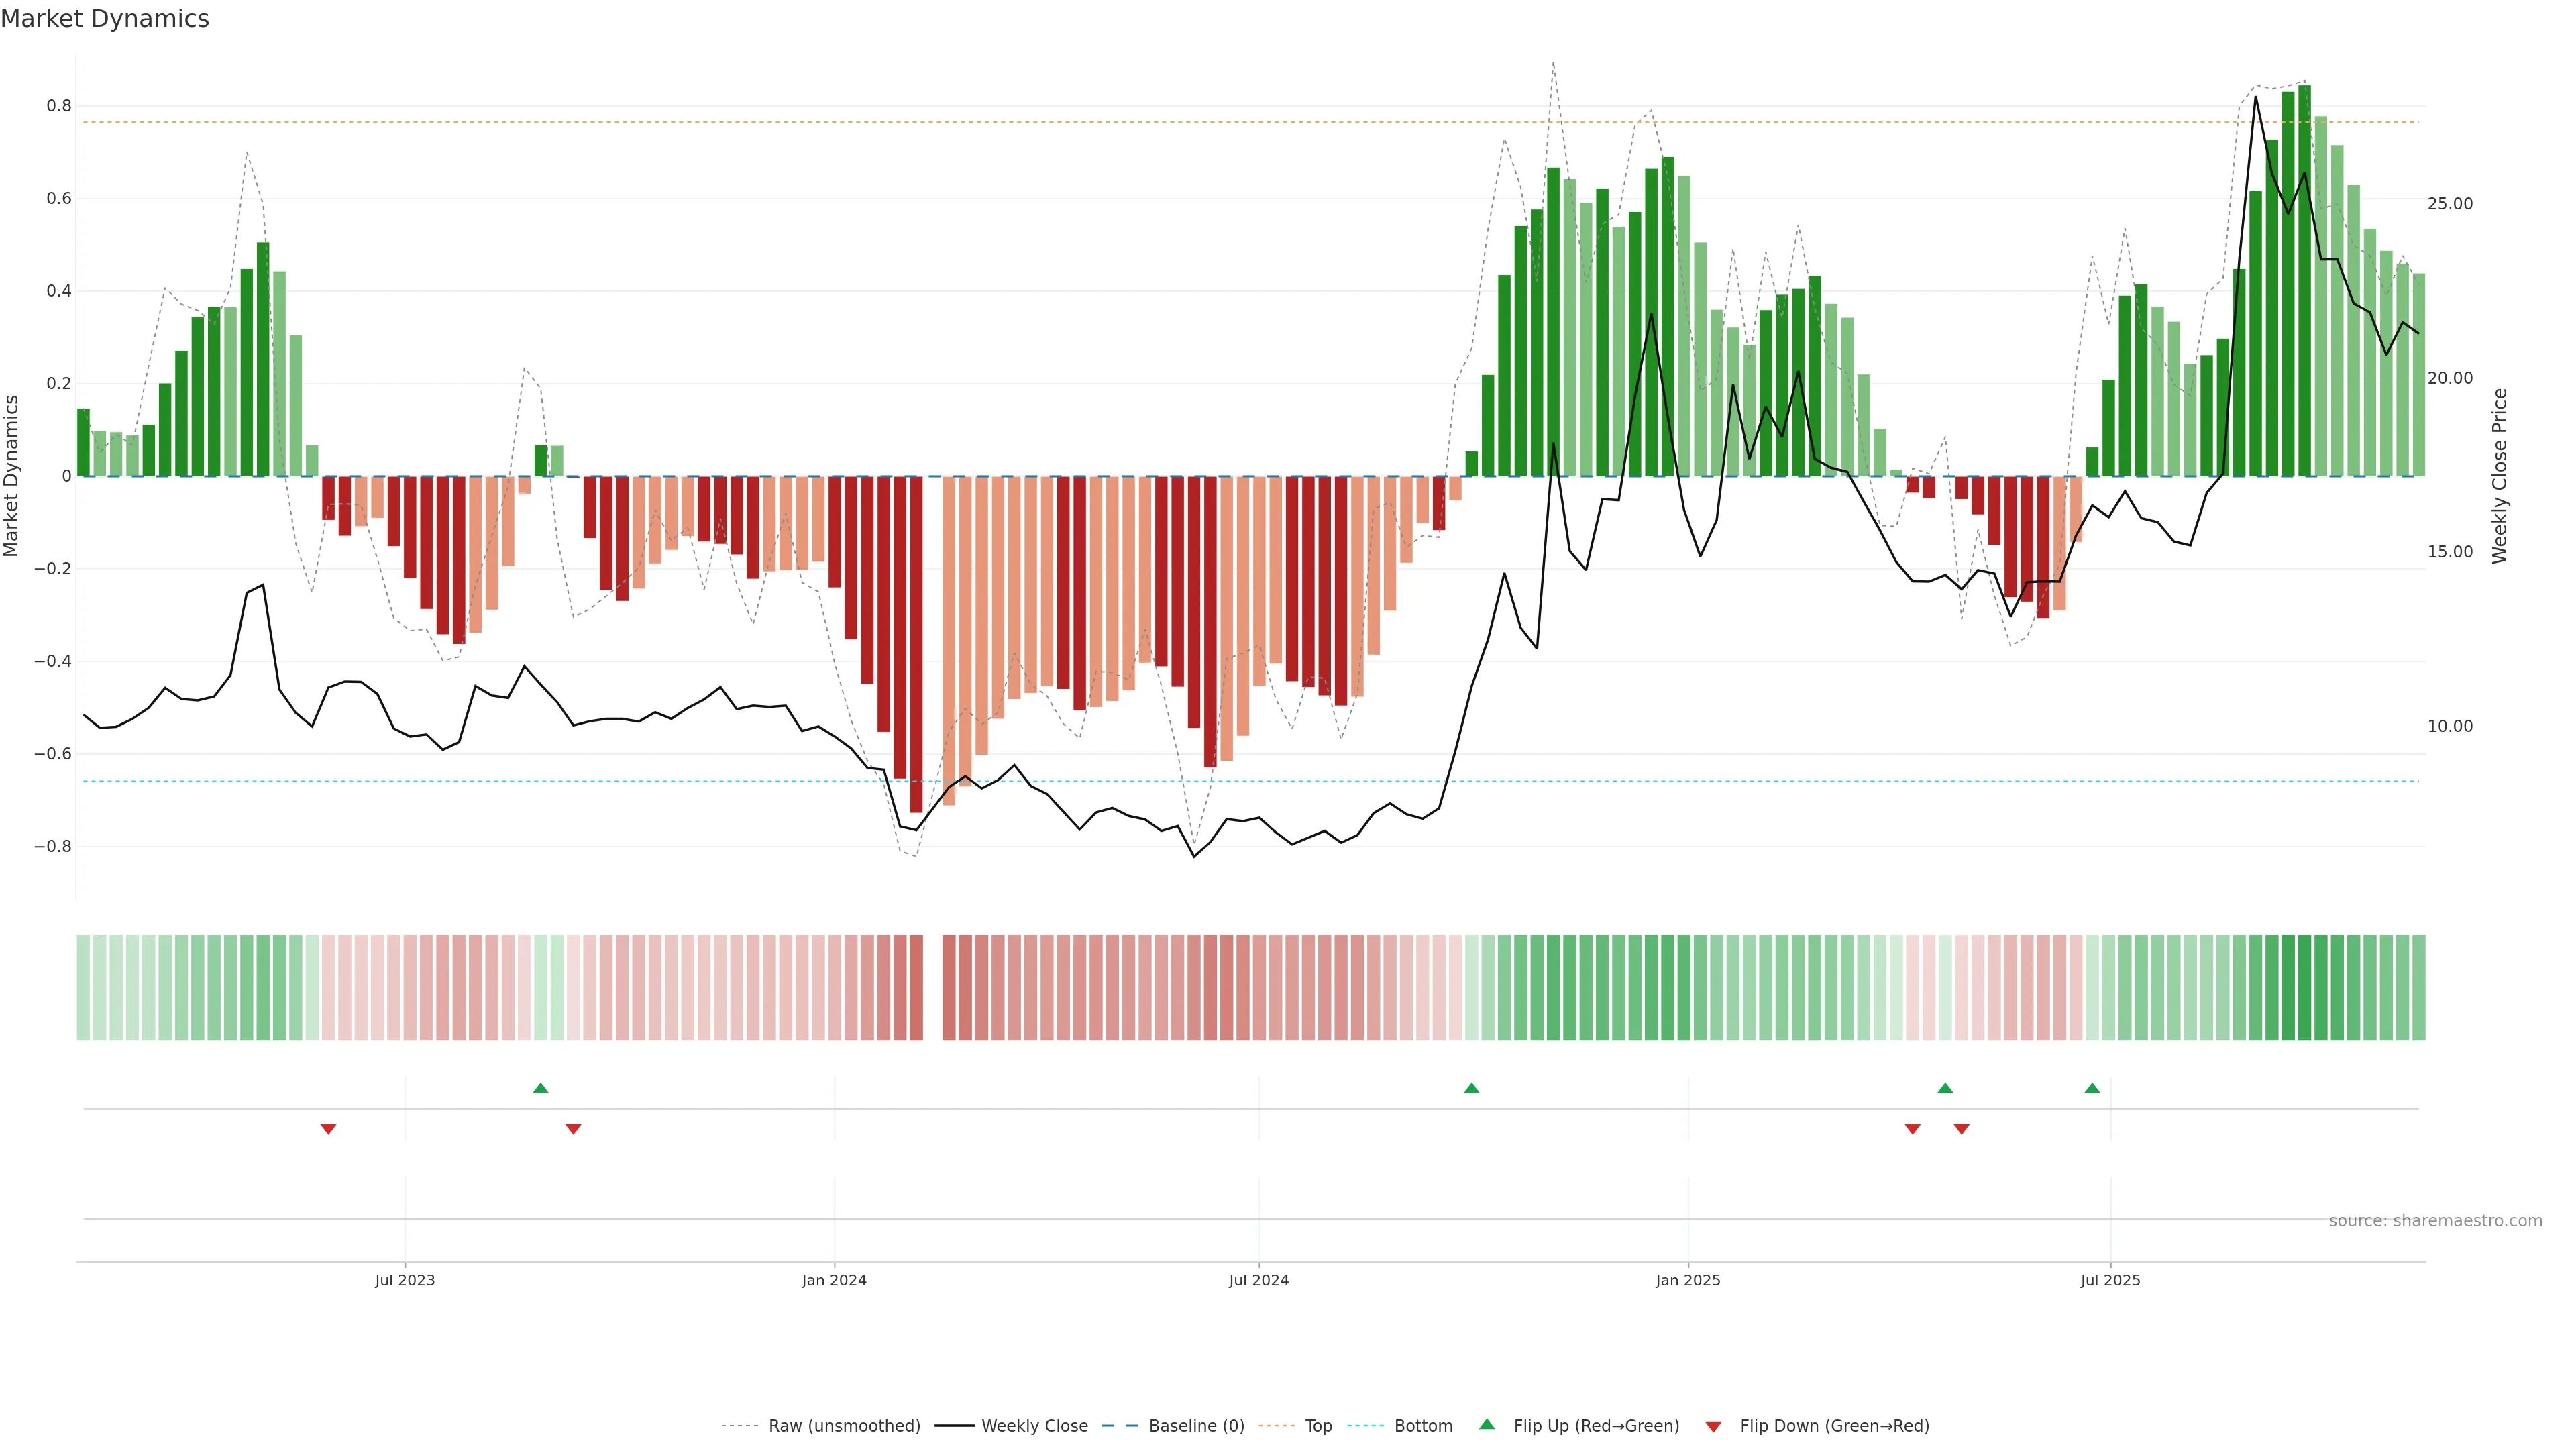Click the last red flip-down triangle in 2025
This screenshot has width=2576, height=1449.
pos(1961,1129)
